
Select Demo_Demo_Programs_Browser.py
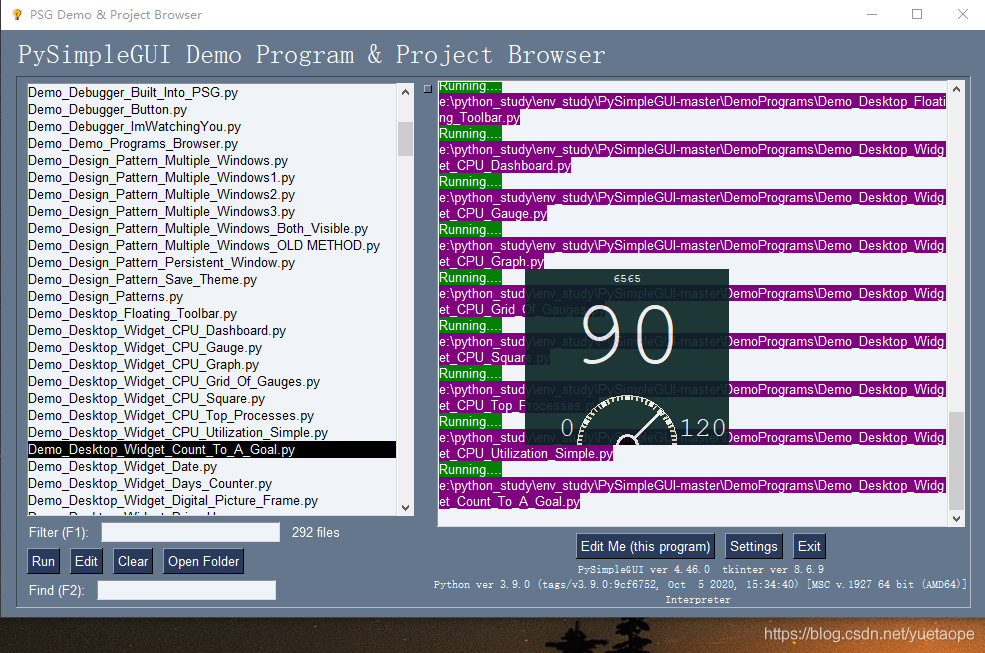[212, 143]
